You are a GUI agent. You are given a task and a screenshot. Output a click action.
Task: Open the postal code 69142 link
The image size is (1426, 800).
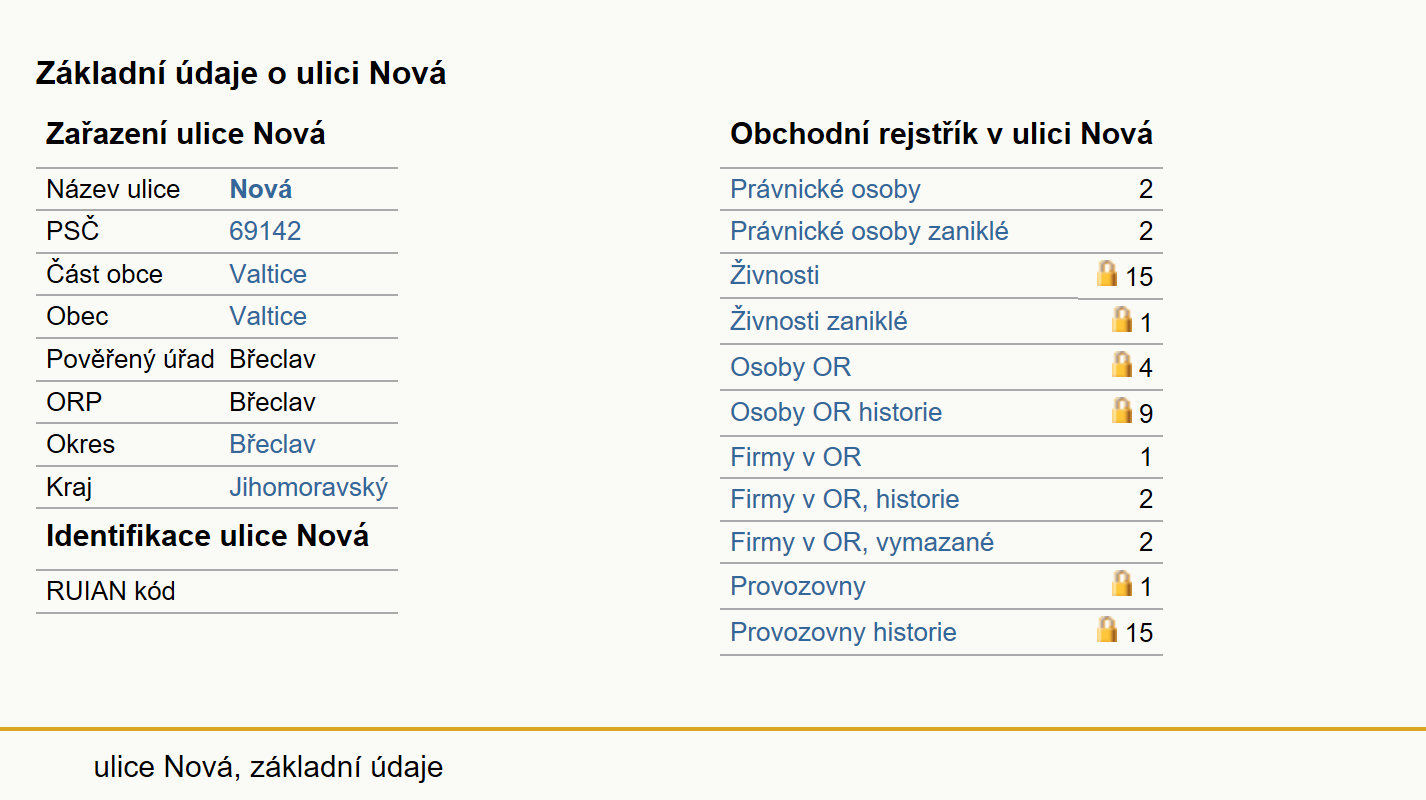tap(265, 232)
